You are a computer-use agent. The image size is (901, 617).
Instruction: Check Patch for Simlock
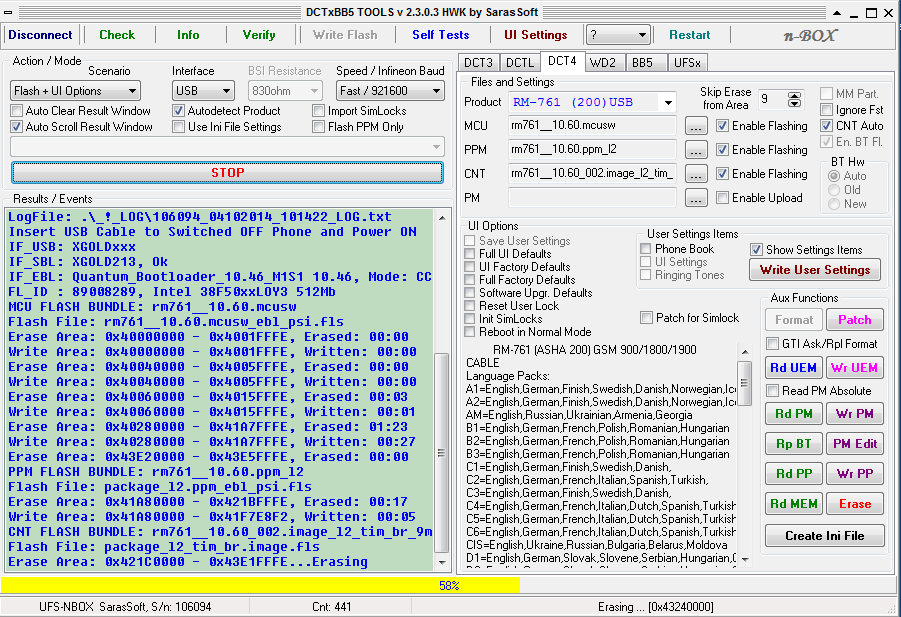pos(646,318)
